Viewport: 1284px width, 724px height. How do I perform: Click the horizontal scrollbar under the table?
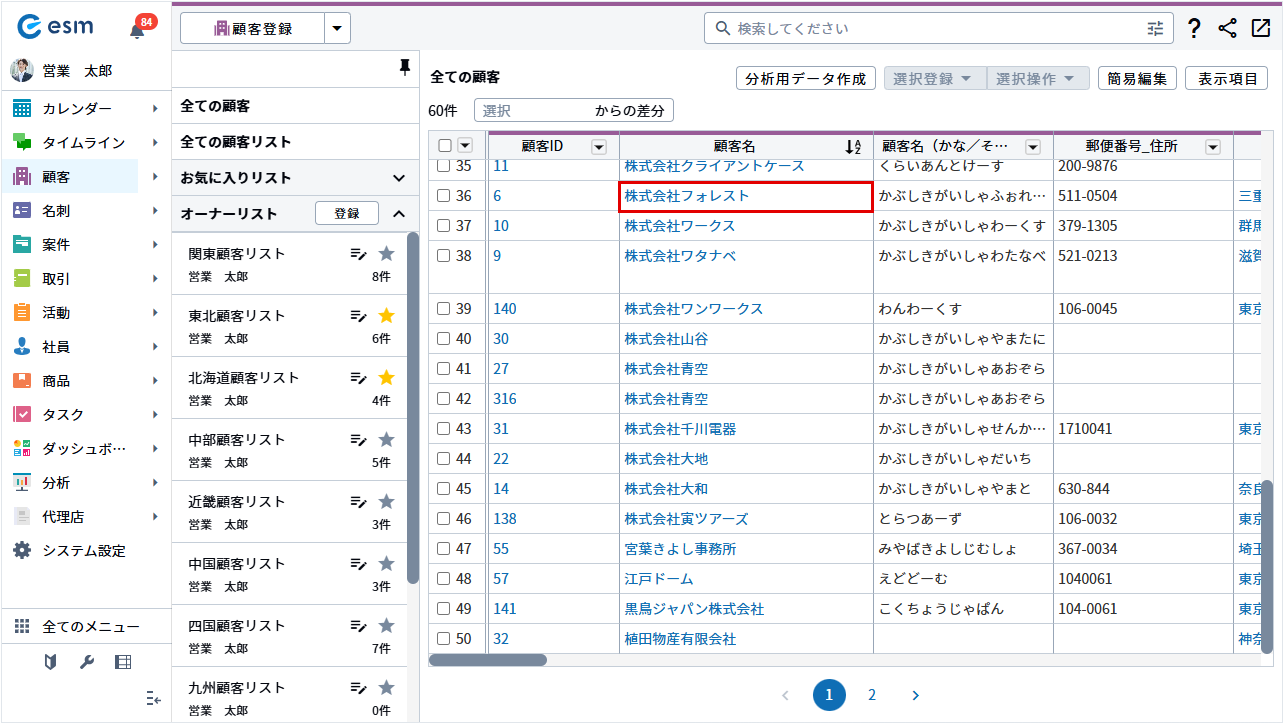[x=488, y=660]
